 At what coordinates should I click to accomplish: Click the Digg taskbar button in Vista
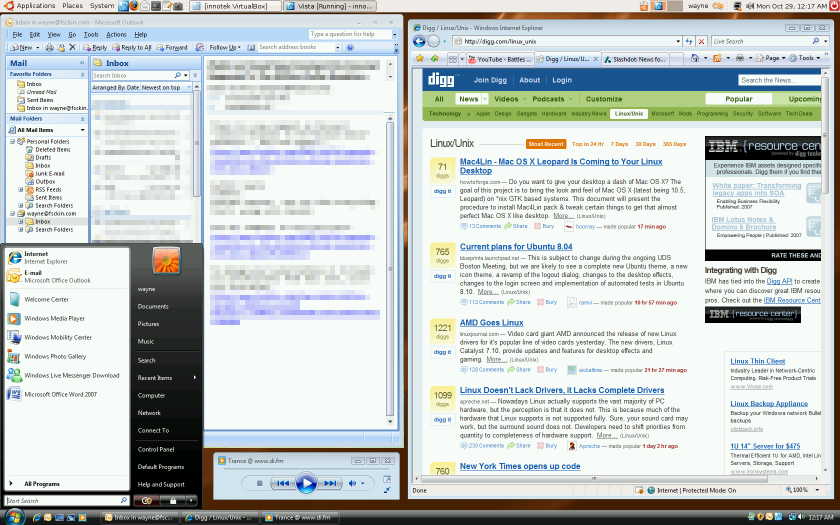coord(219,518)
